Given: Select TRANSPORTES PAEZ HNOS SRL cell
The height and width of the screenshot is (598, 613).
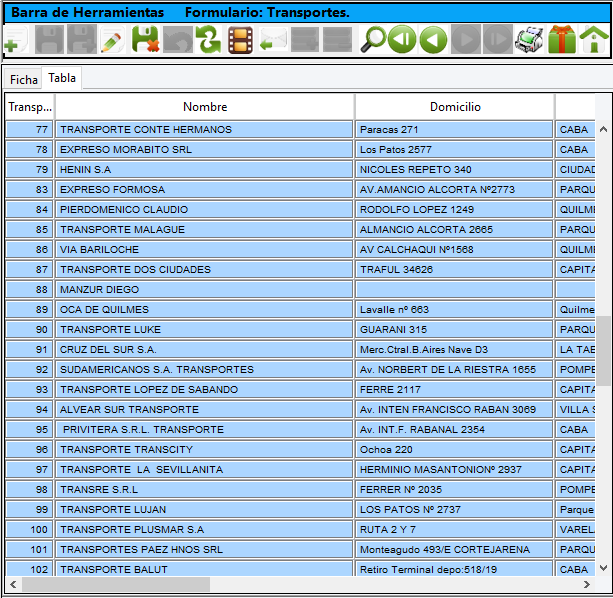Looking at the screenshot, I should 204,549.
